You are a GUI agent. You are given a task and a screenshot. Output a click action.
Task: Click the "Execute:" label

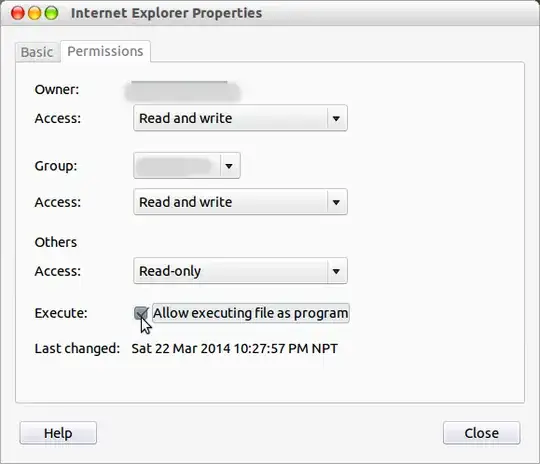point(61,313)
